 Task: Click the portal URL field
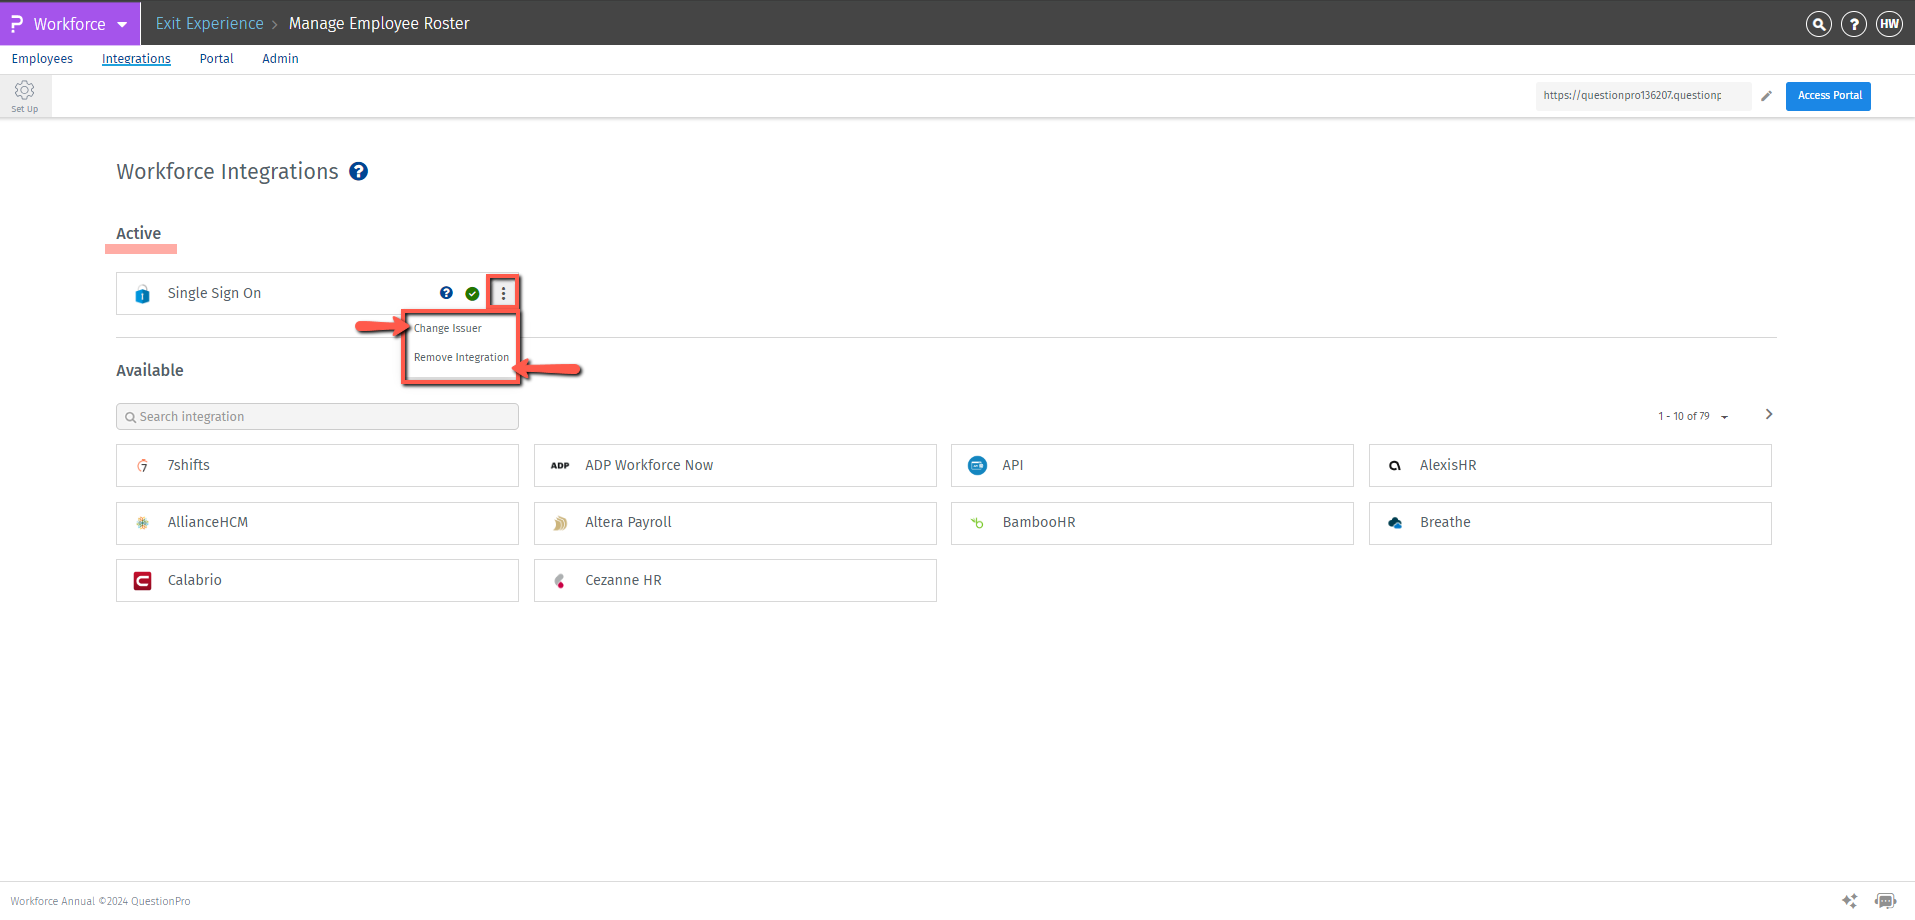1643,96
